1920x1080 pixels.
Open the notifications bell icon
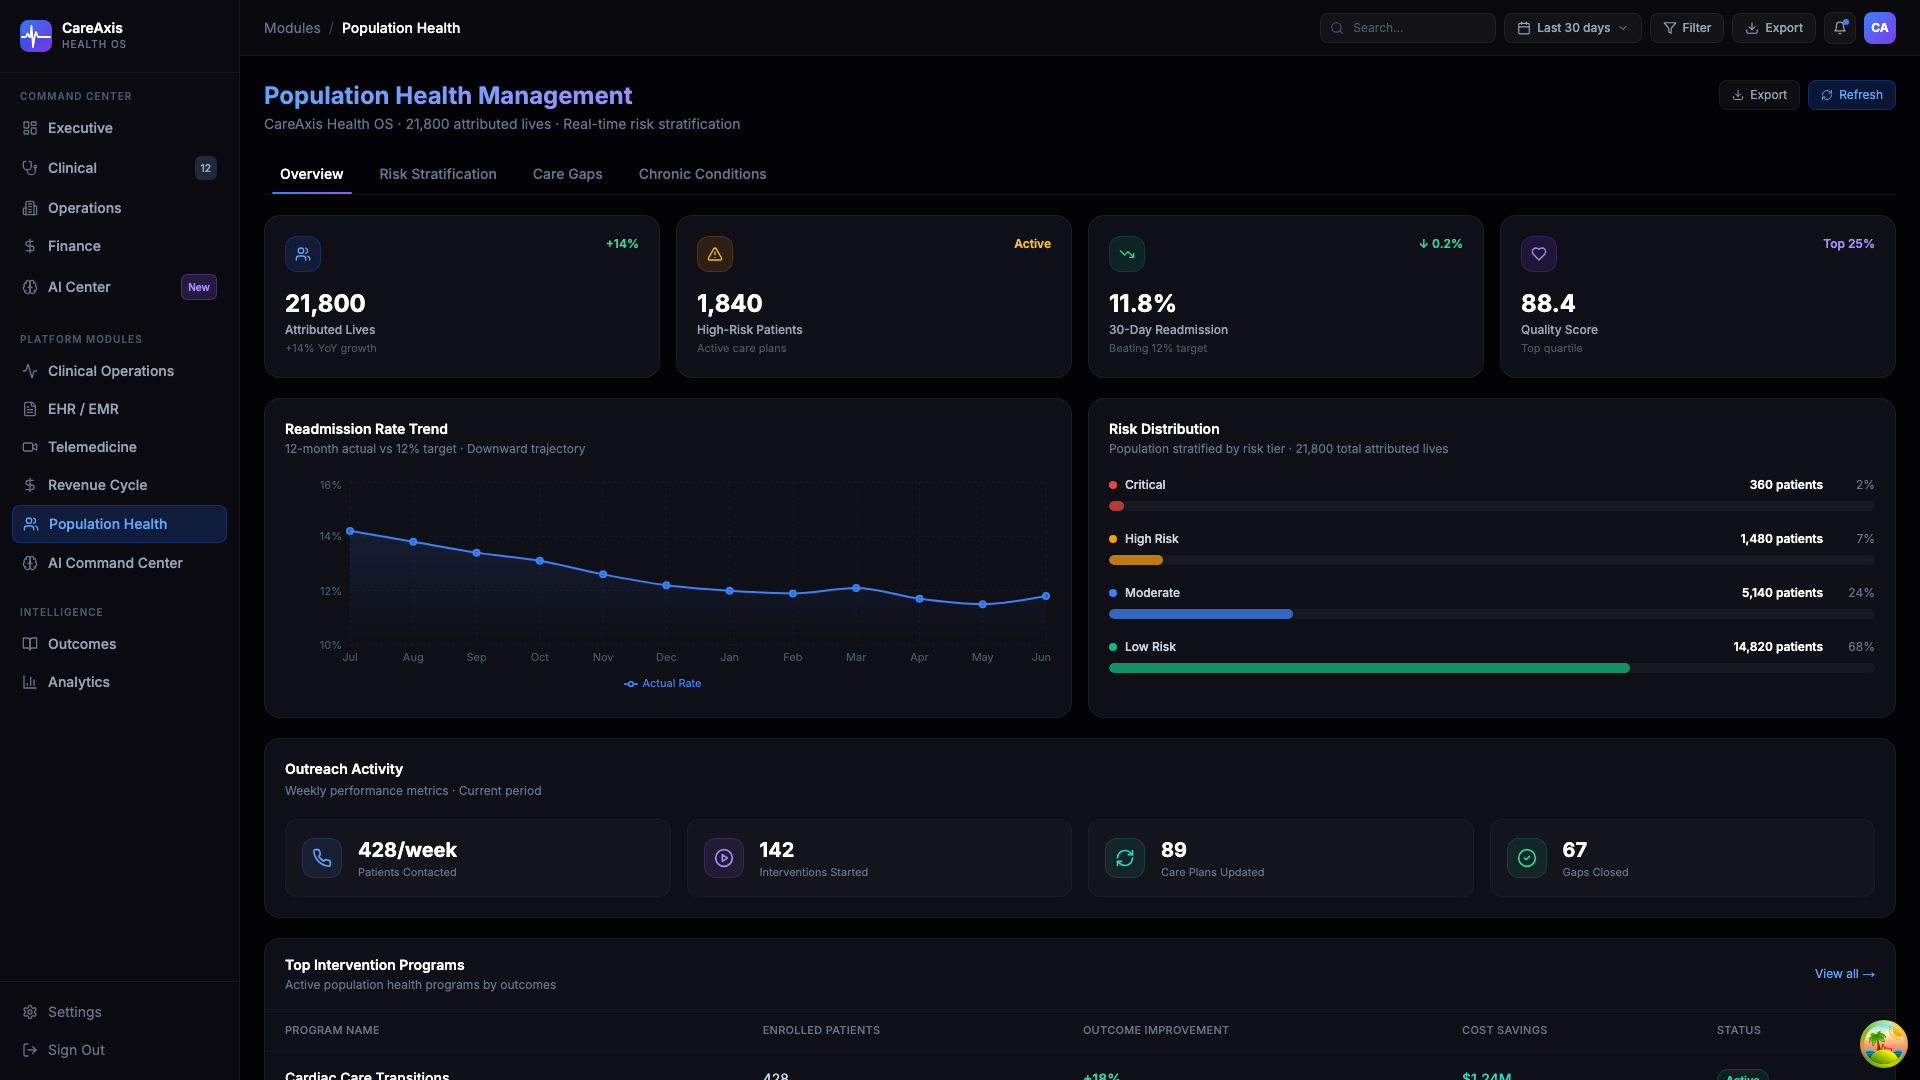pos(1840,28)
